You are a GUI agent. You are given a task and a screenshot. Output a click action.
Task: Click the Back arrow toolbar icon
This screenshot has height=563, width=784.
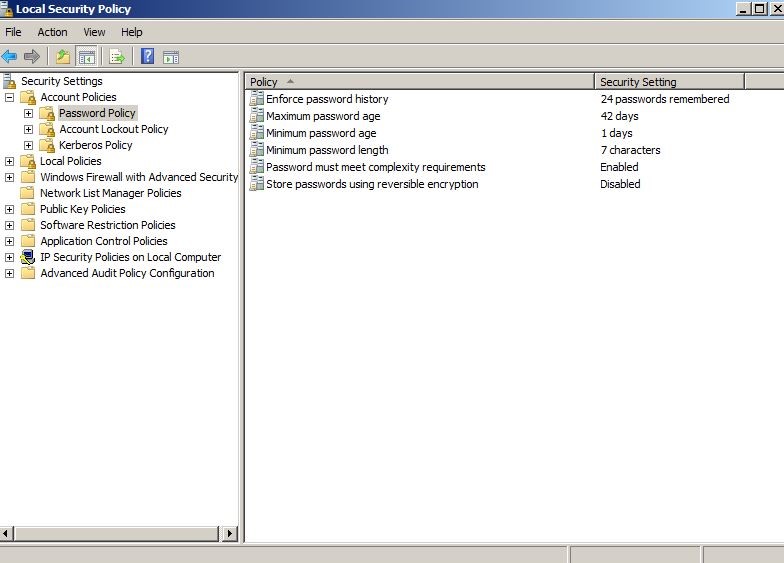[x=10, y=56]
